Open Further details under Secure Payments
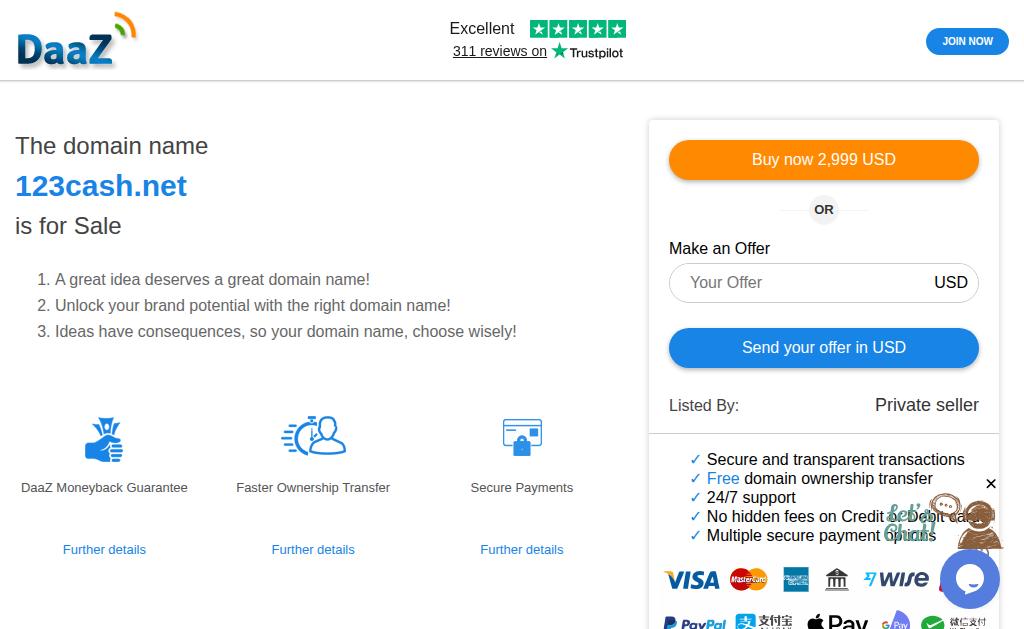The image size is (1024, 629). click(x=522, y=550)
